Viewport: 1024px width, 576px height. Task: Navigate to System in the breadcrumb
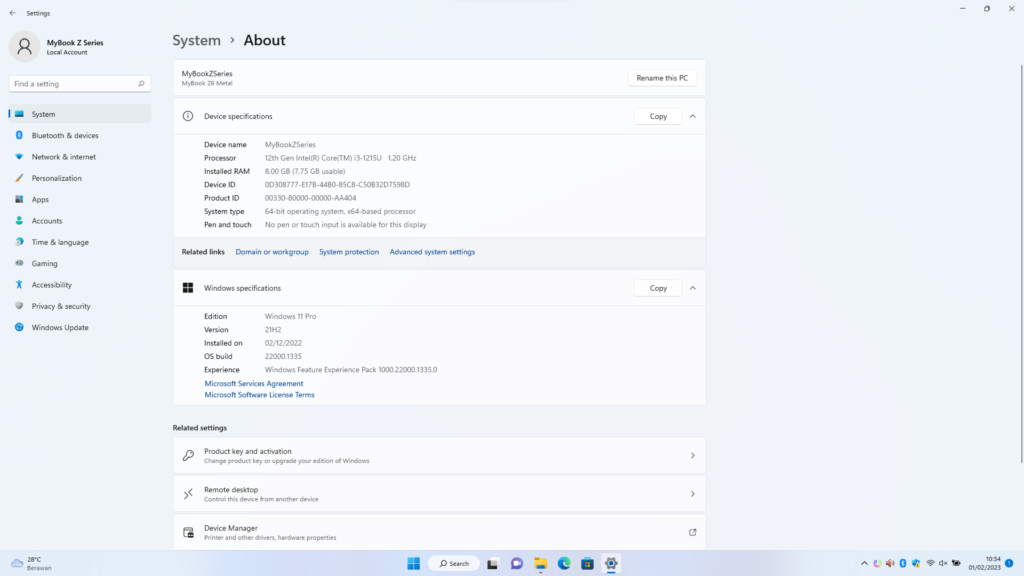[x=197, y=40]
